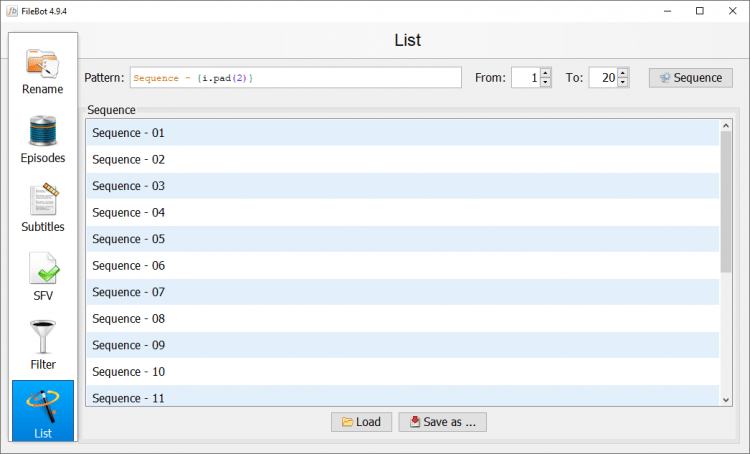Image resolution: width=750 pixels, height=454 pixels.
Task: Select row "Sequence - 05"
Action: click(x=403, y=239)
